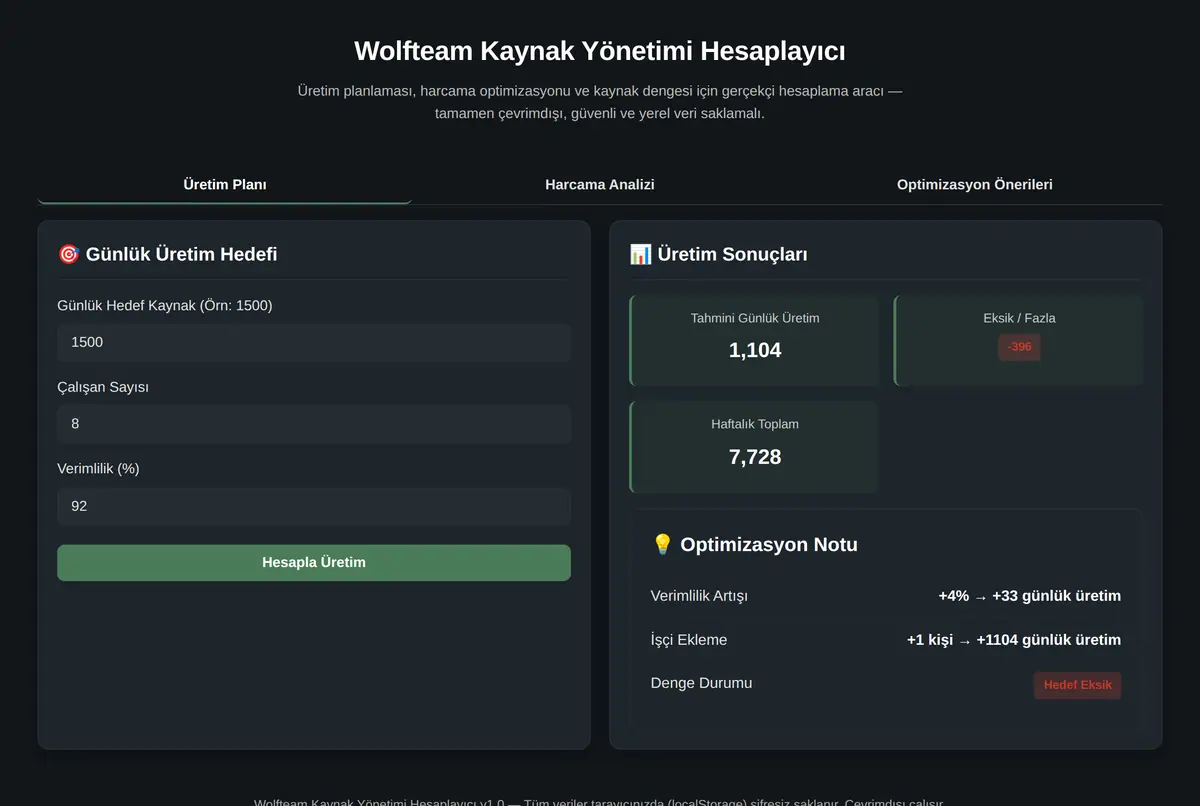The image size is (1200, 806).
Task: Select the Haftalık Toplam value 7,728
Action: point(755,457)
